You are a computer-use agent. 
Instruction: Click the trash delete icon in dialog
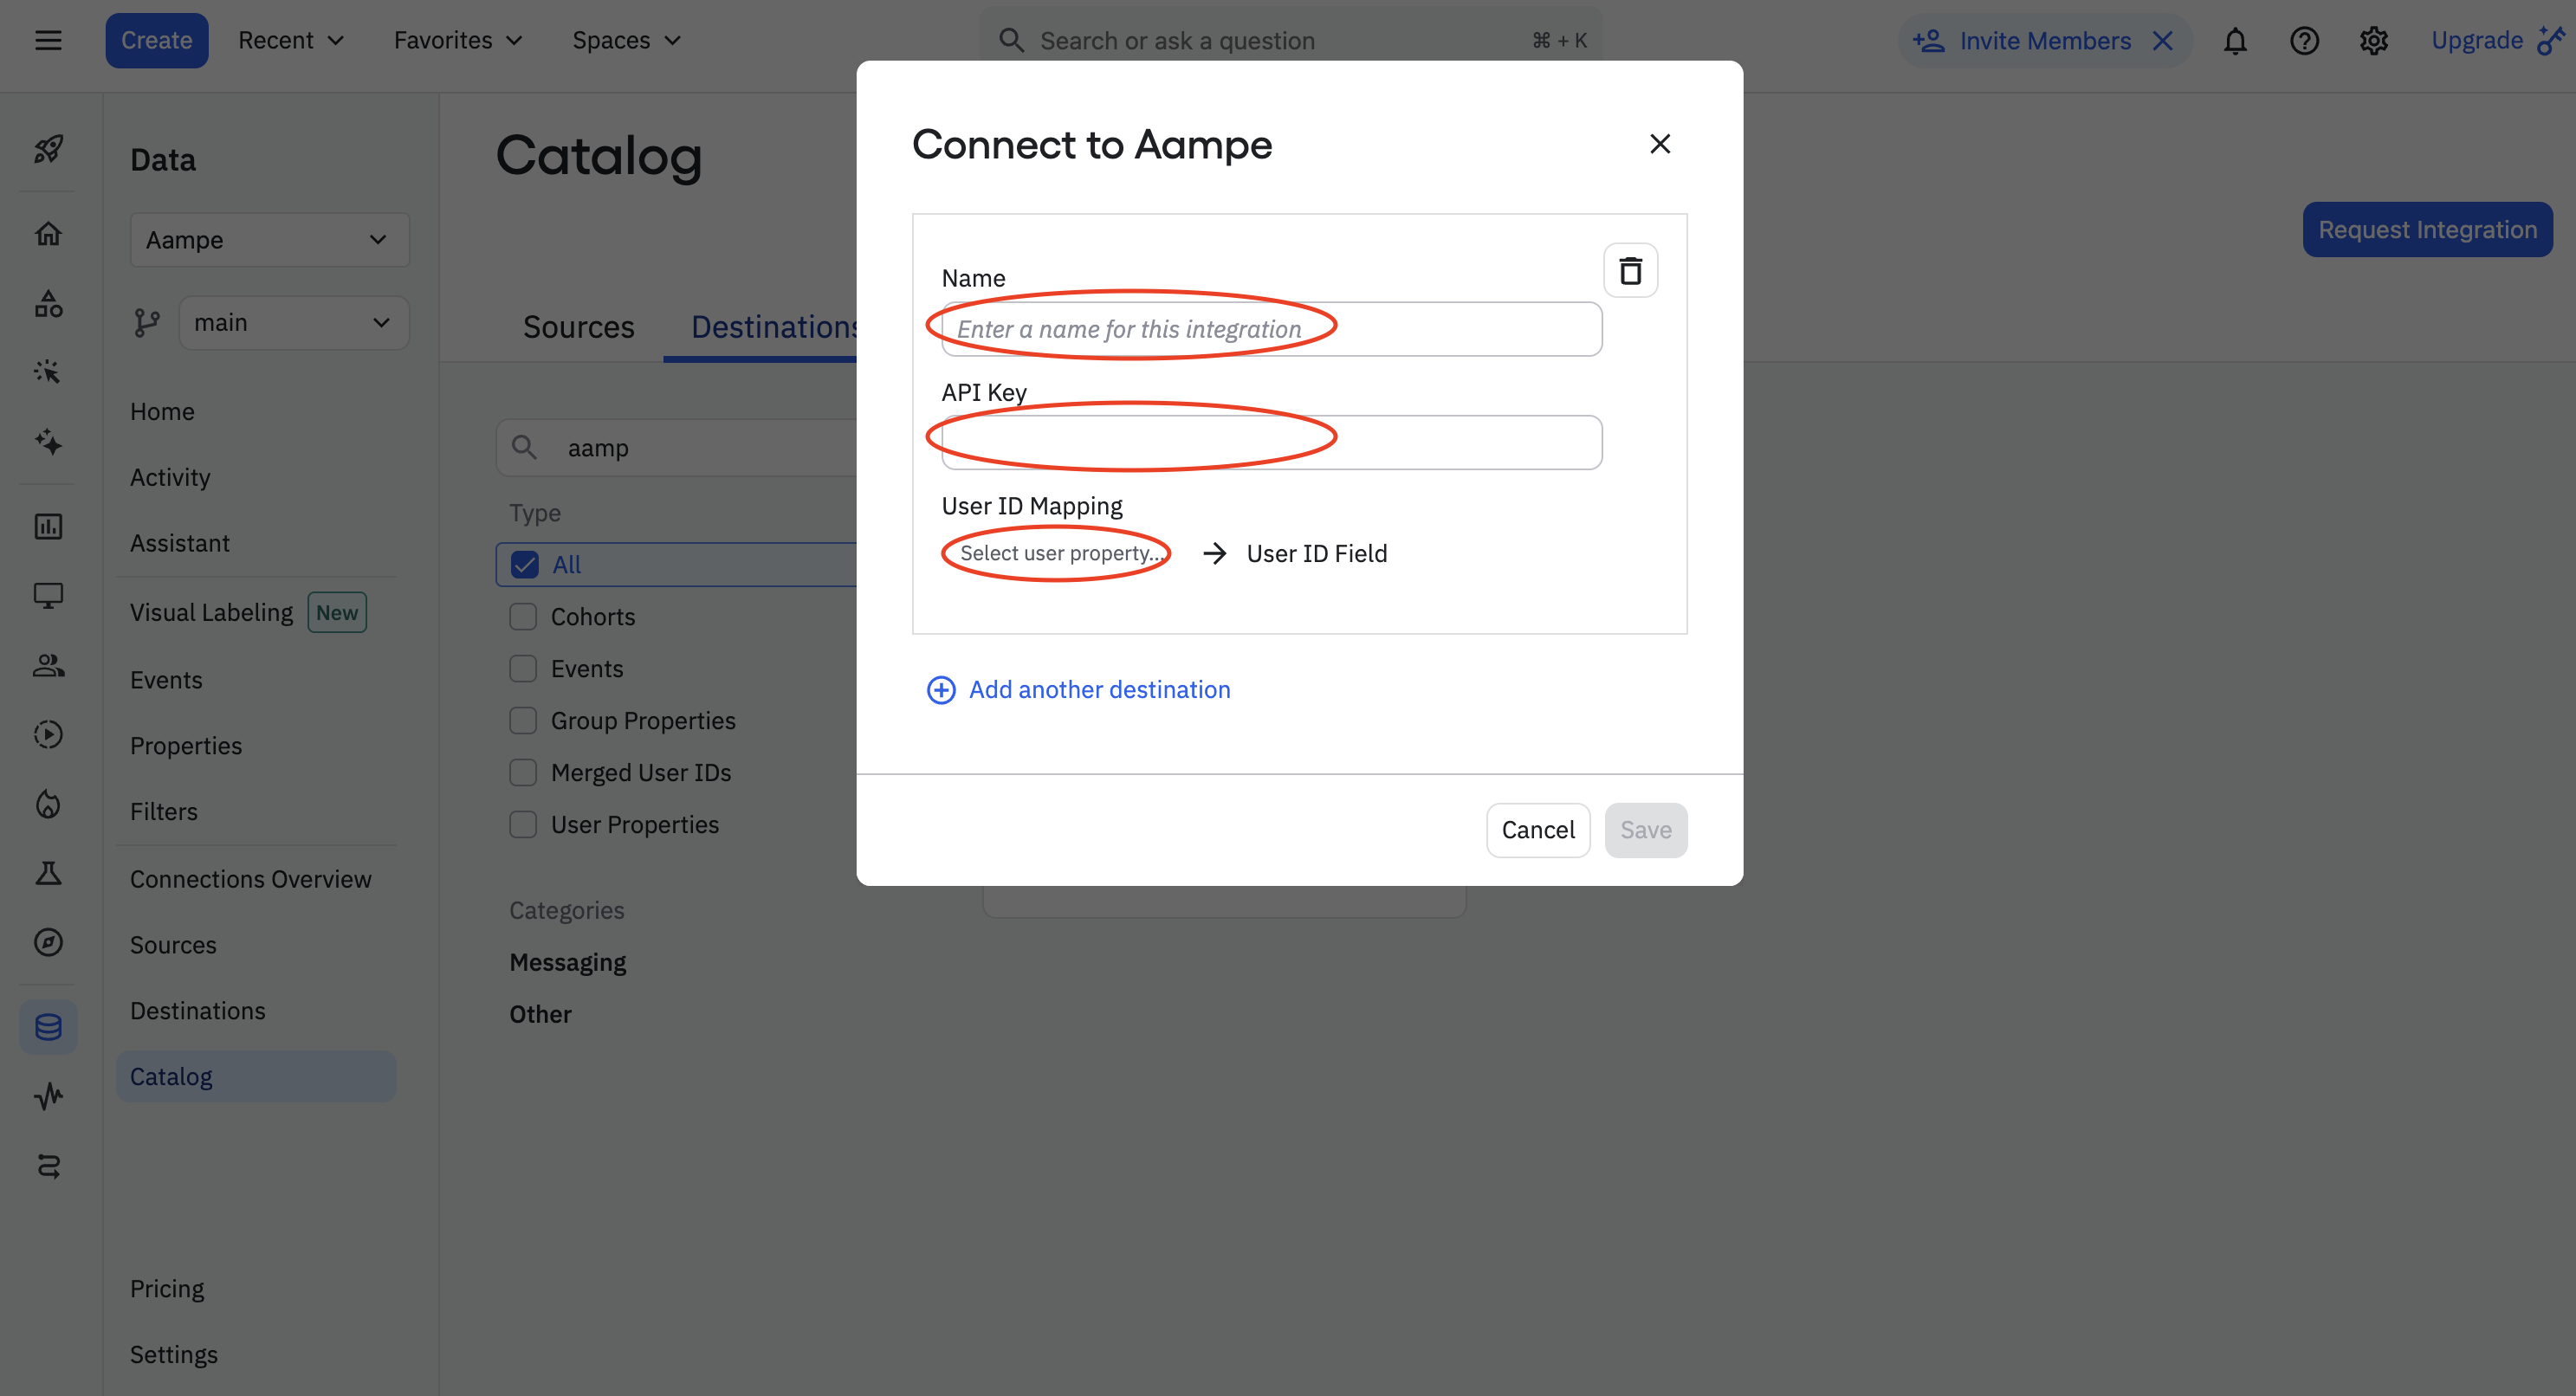(x=1630, y=270)
